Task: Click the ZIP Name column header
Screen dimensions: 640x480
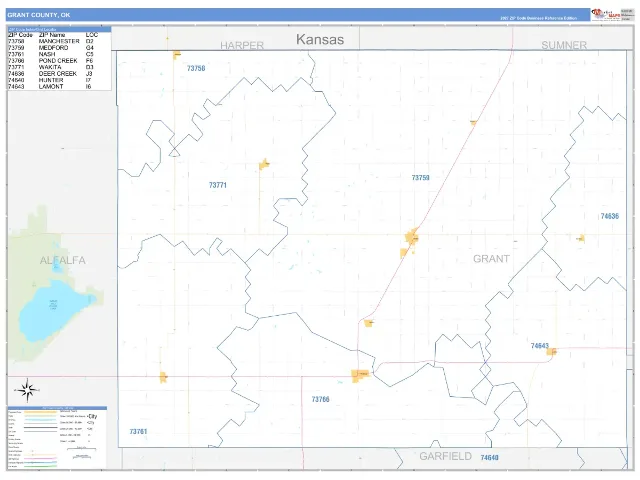Action: (x=52, y=35)
